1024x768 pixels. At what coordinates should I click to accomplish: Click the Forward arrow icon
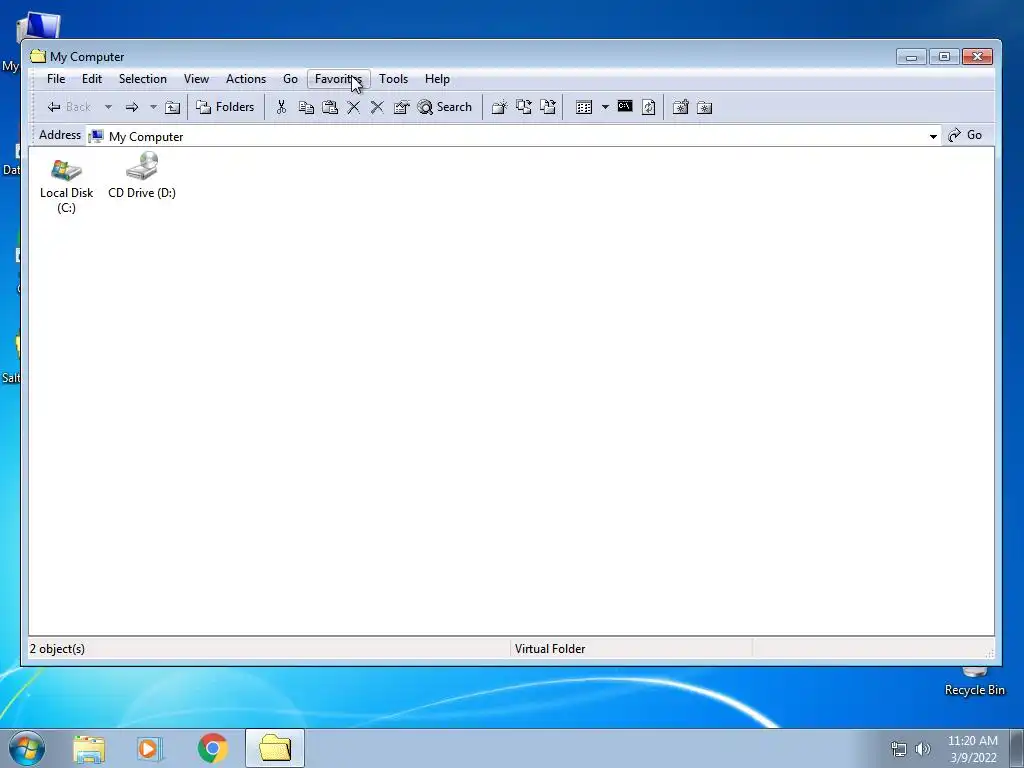(x=132, y=107)
